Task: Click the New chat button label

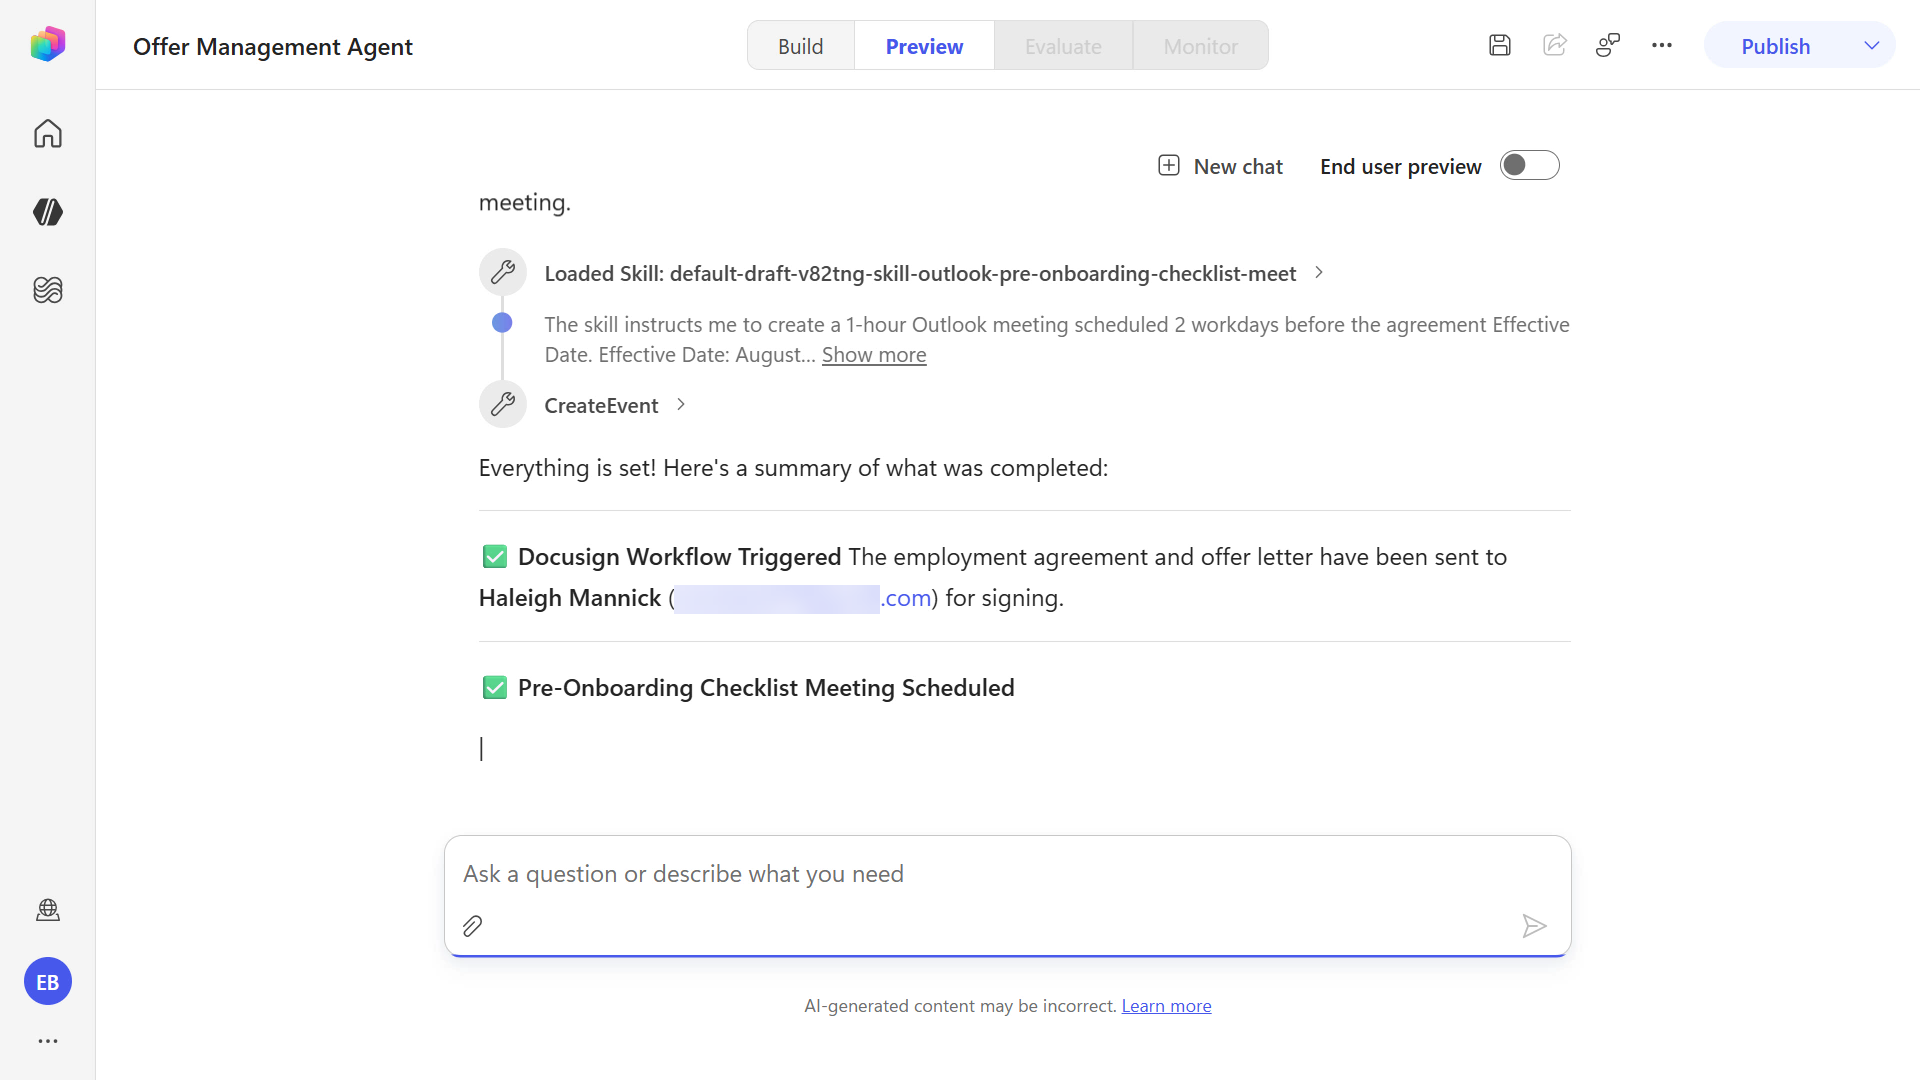Action: tap(1238, 167)
